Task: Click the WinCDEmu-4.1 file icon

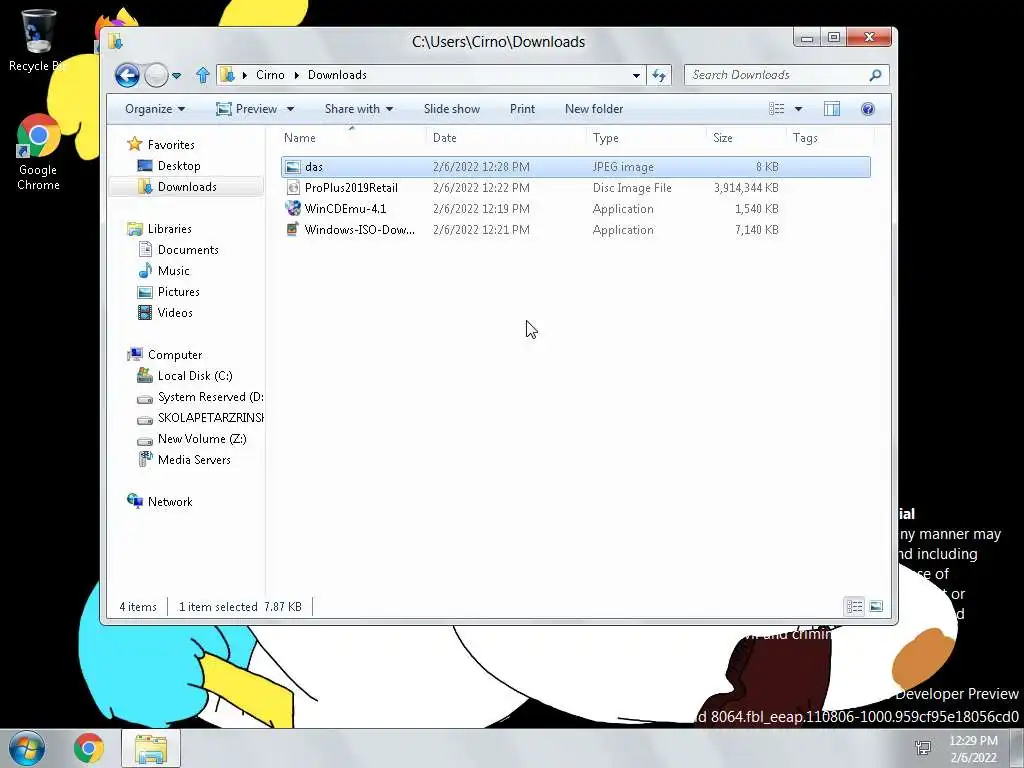Action: pos(293,209)
